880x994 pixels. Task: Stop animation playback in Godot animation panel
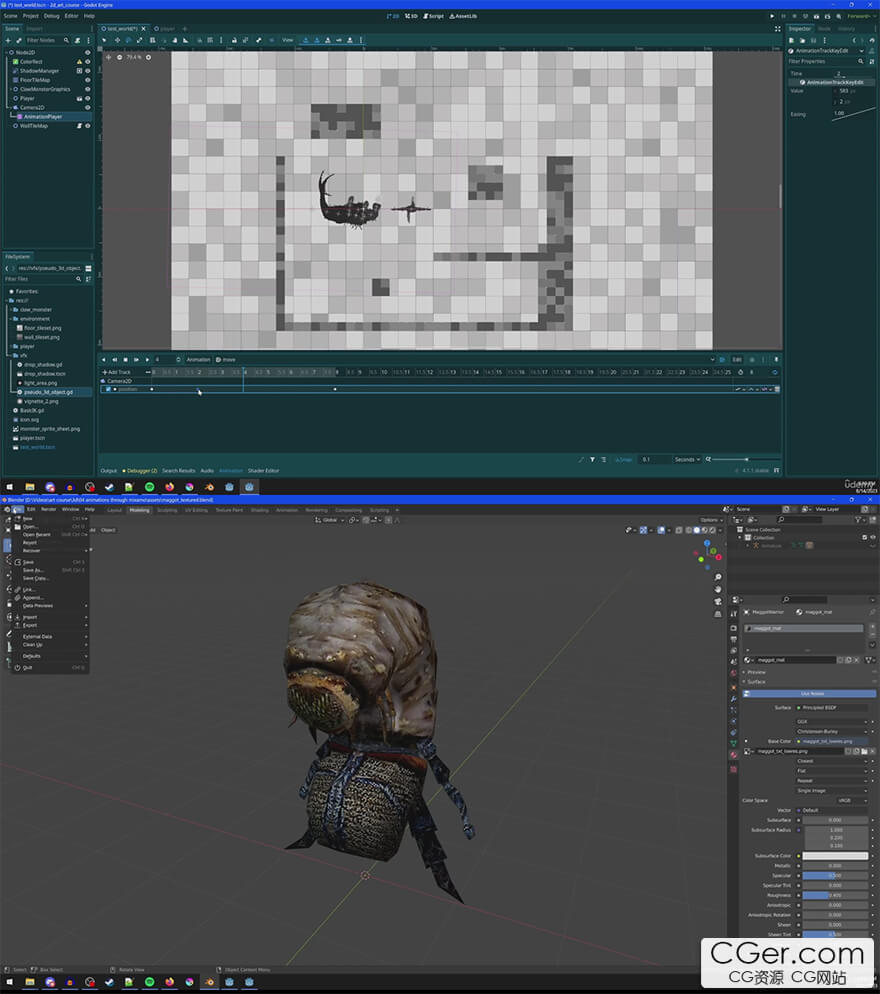(x=126, y=359)
